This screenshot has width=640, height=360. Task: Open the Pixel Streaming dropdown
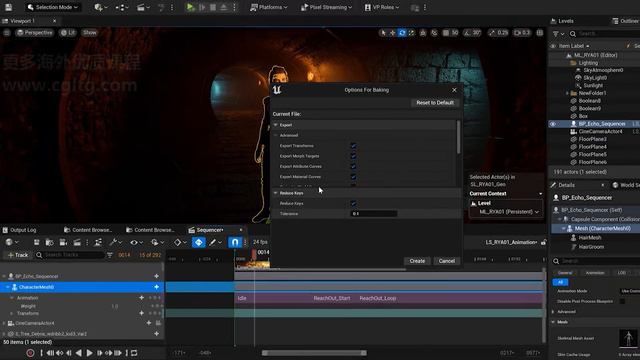point(326,7)
